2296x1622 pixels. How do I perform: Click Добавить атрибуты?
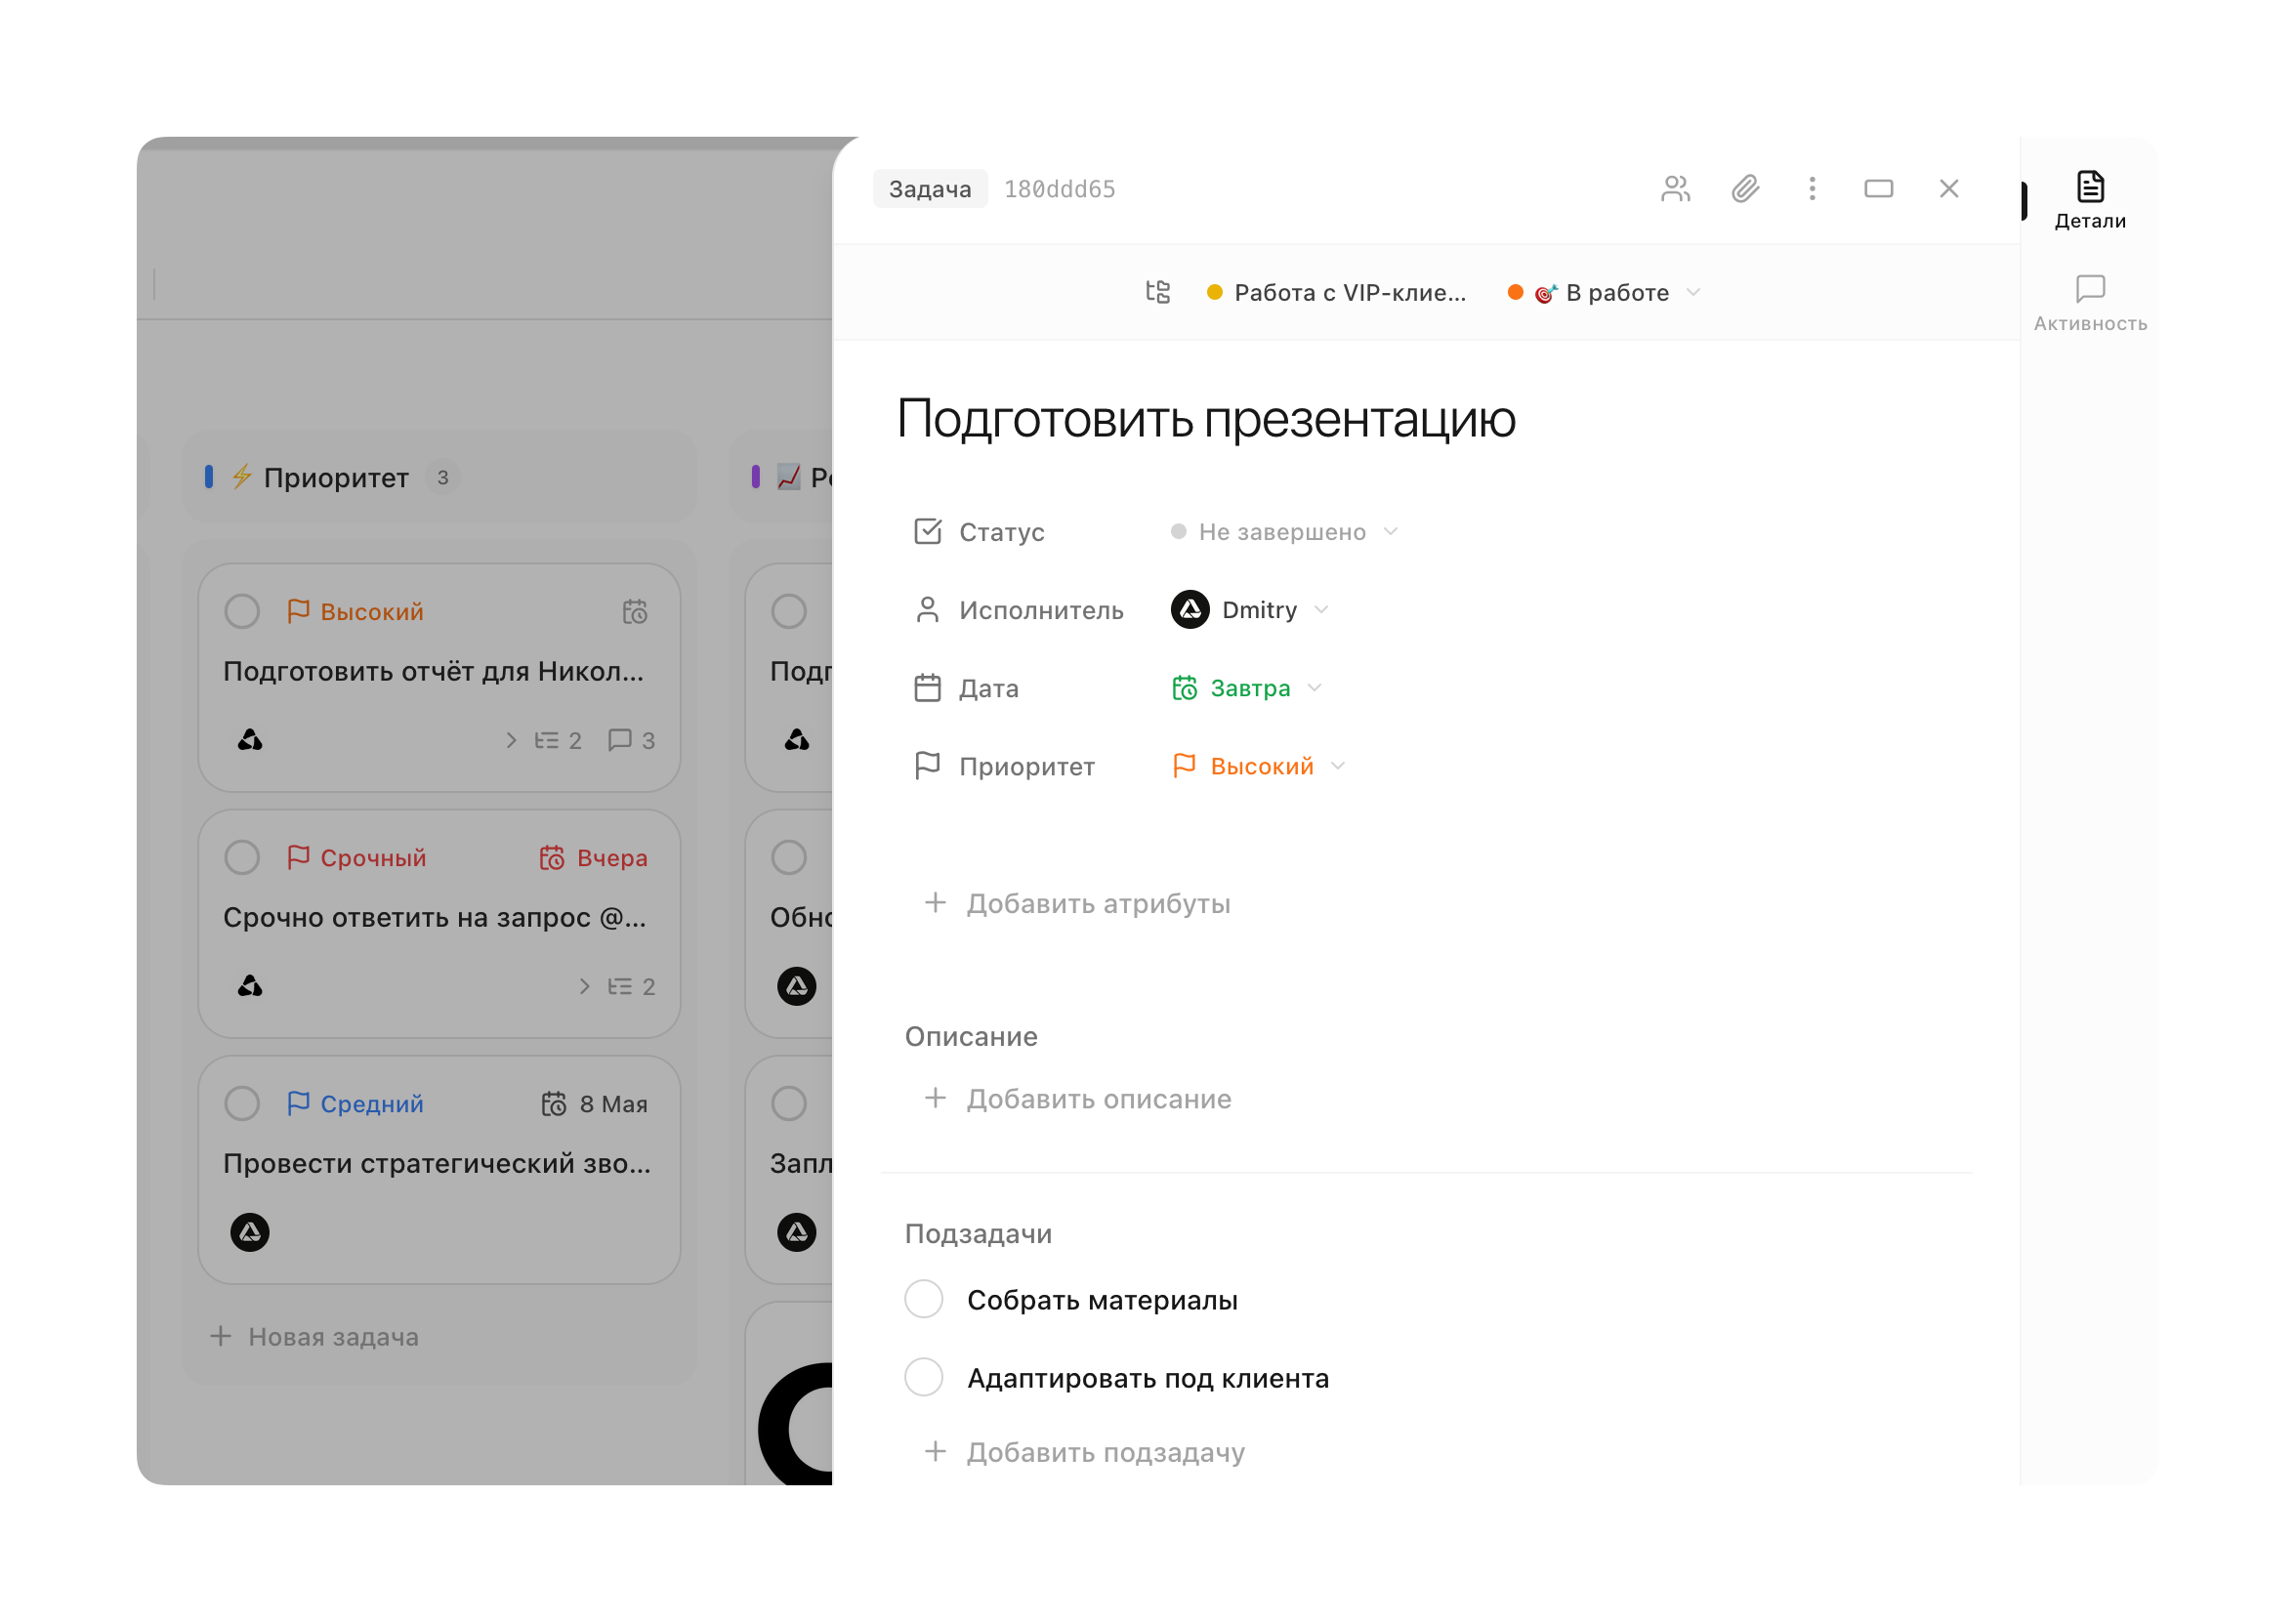(1077, 904)
